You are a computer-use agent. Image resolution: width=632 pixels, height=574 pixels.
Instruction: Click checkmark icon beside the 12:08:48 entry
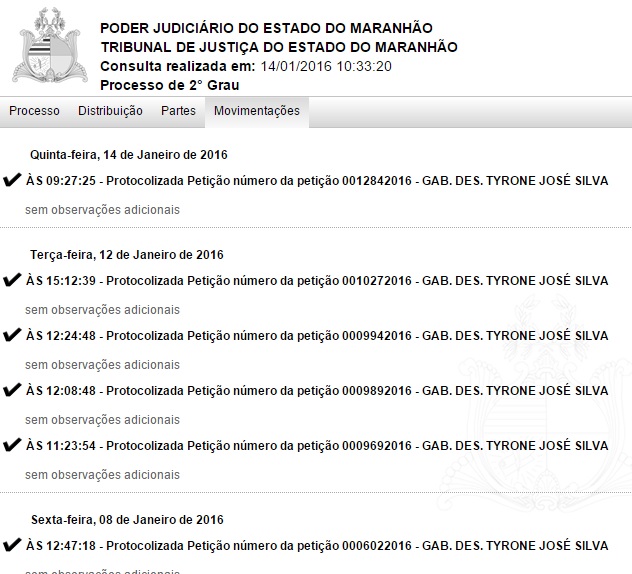pyautogui.click(x=13, y=391)
